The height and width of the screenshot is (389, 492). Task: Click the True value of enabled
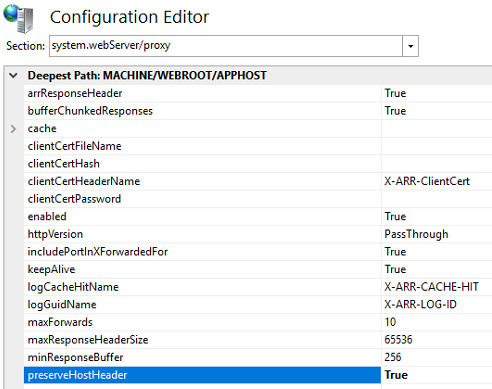(x=395, y=217)
